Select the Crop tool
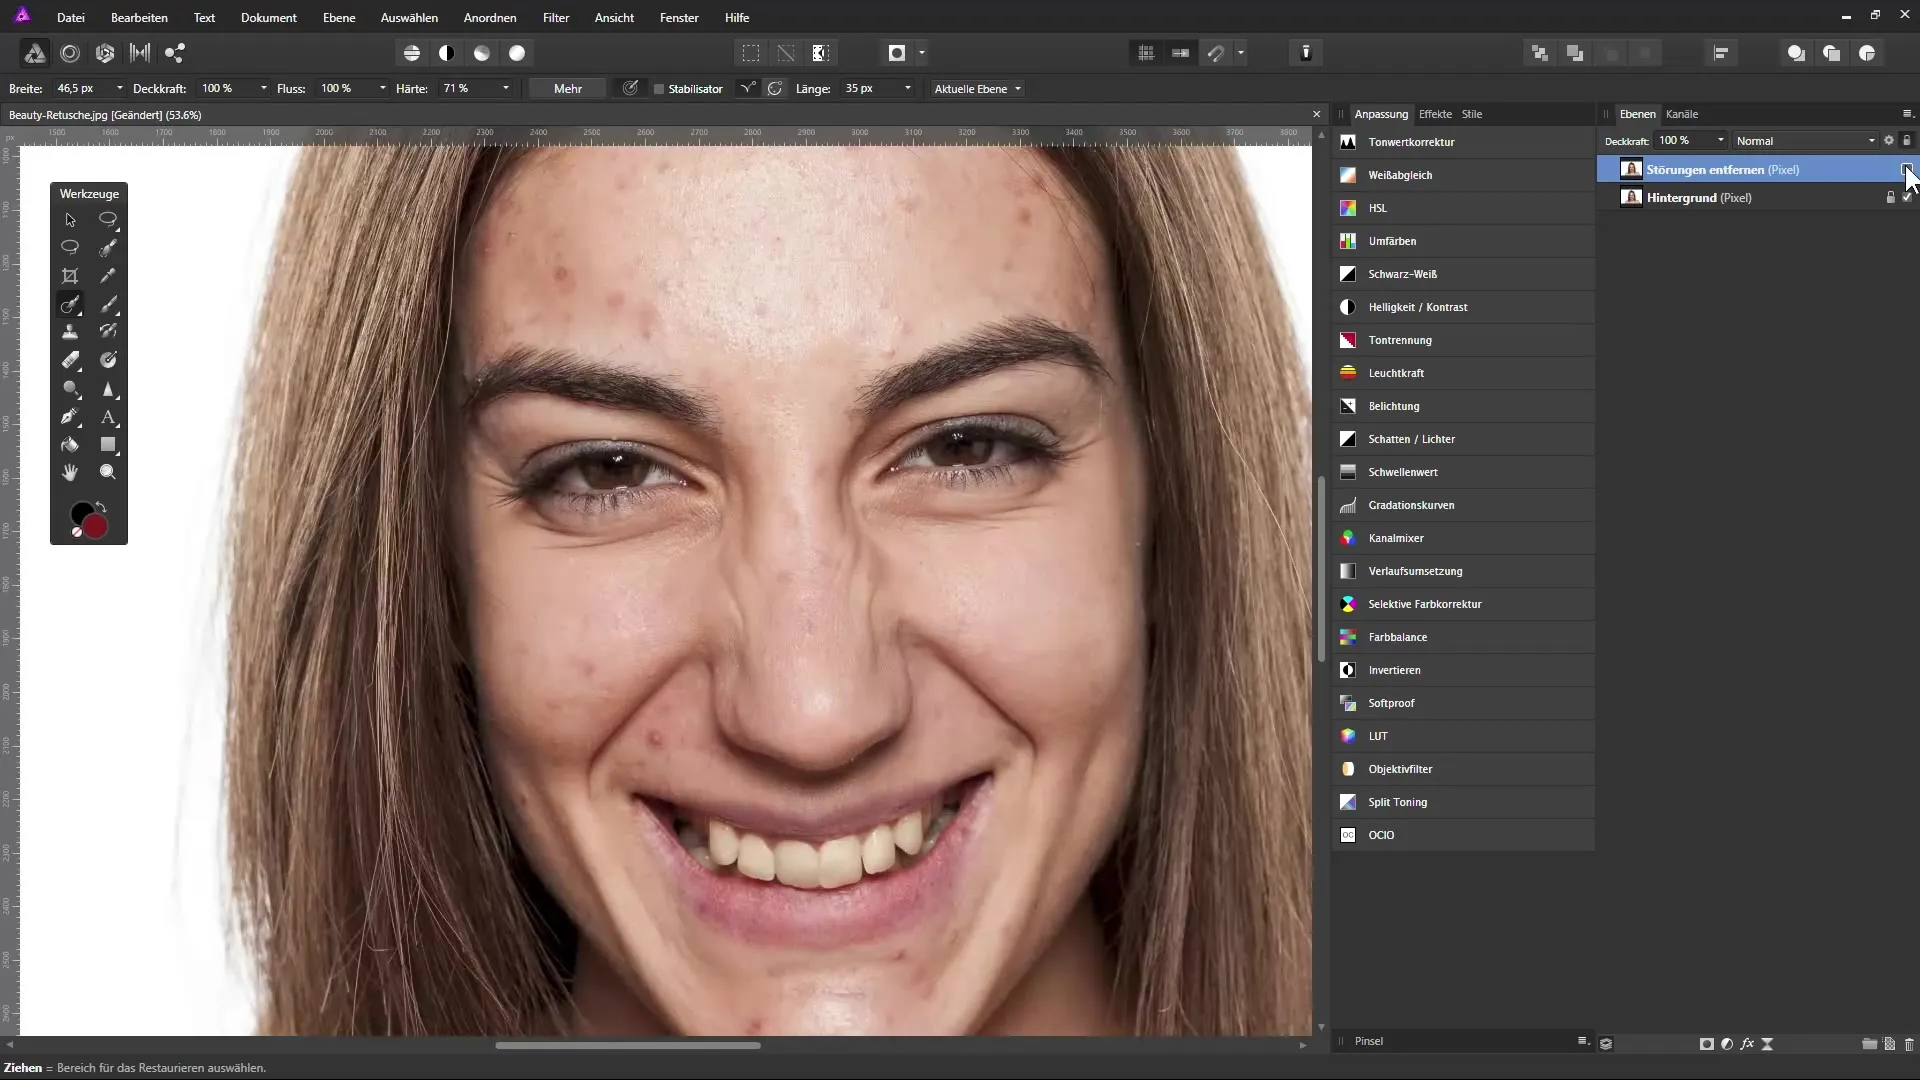This screenshot has width=1920, height=1080. click(x=70, y=276)
